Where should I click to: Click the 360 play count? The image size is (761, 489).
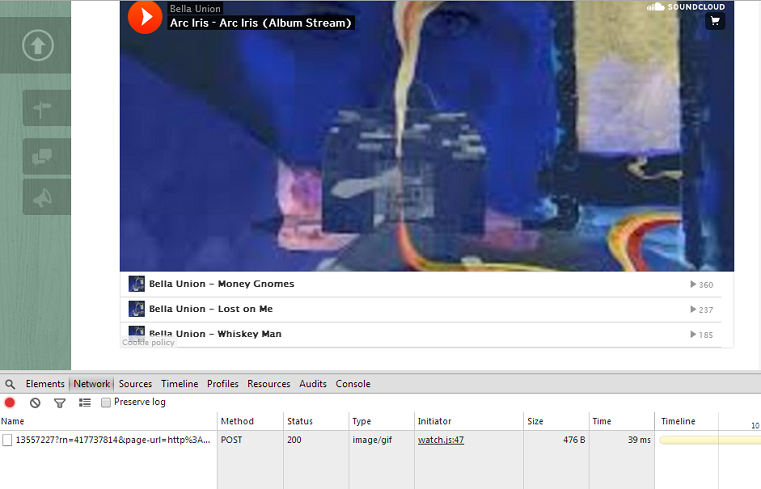(702, 285)
